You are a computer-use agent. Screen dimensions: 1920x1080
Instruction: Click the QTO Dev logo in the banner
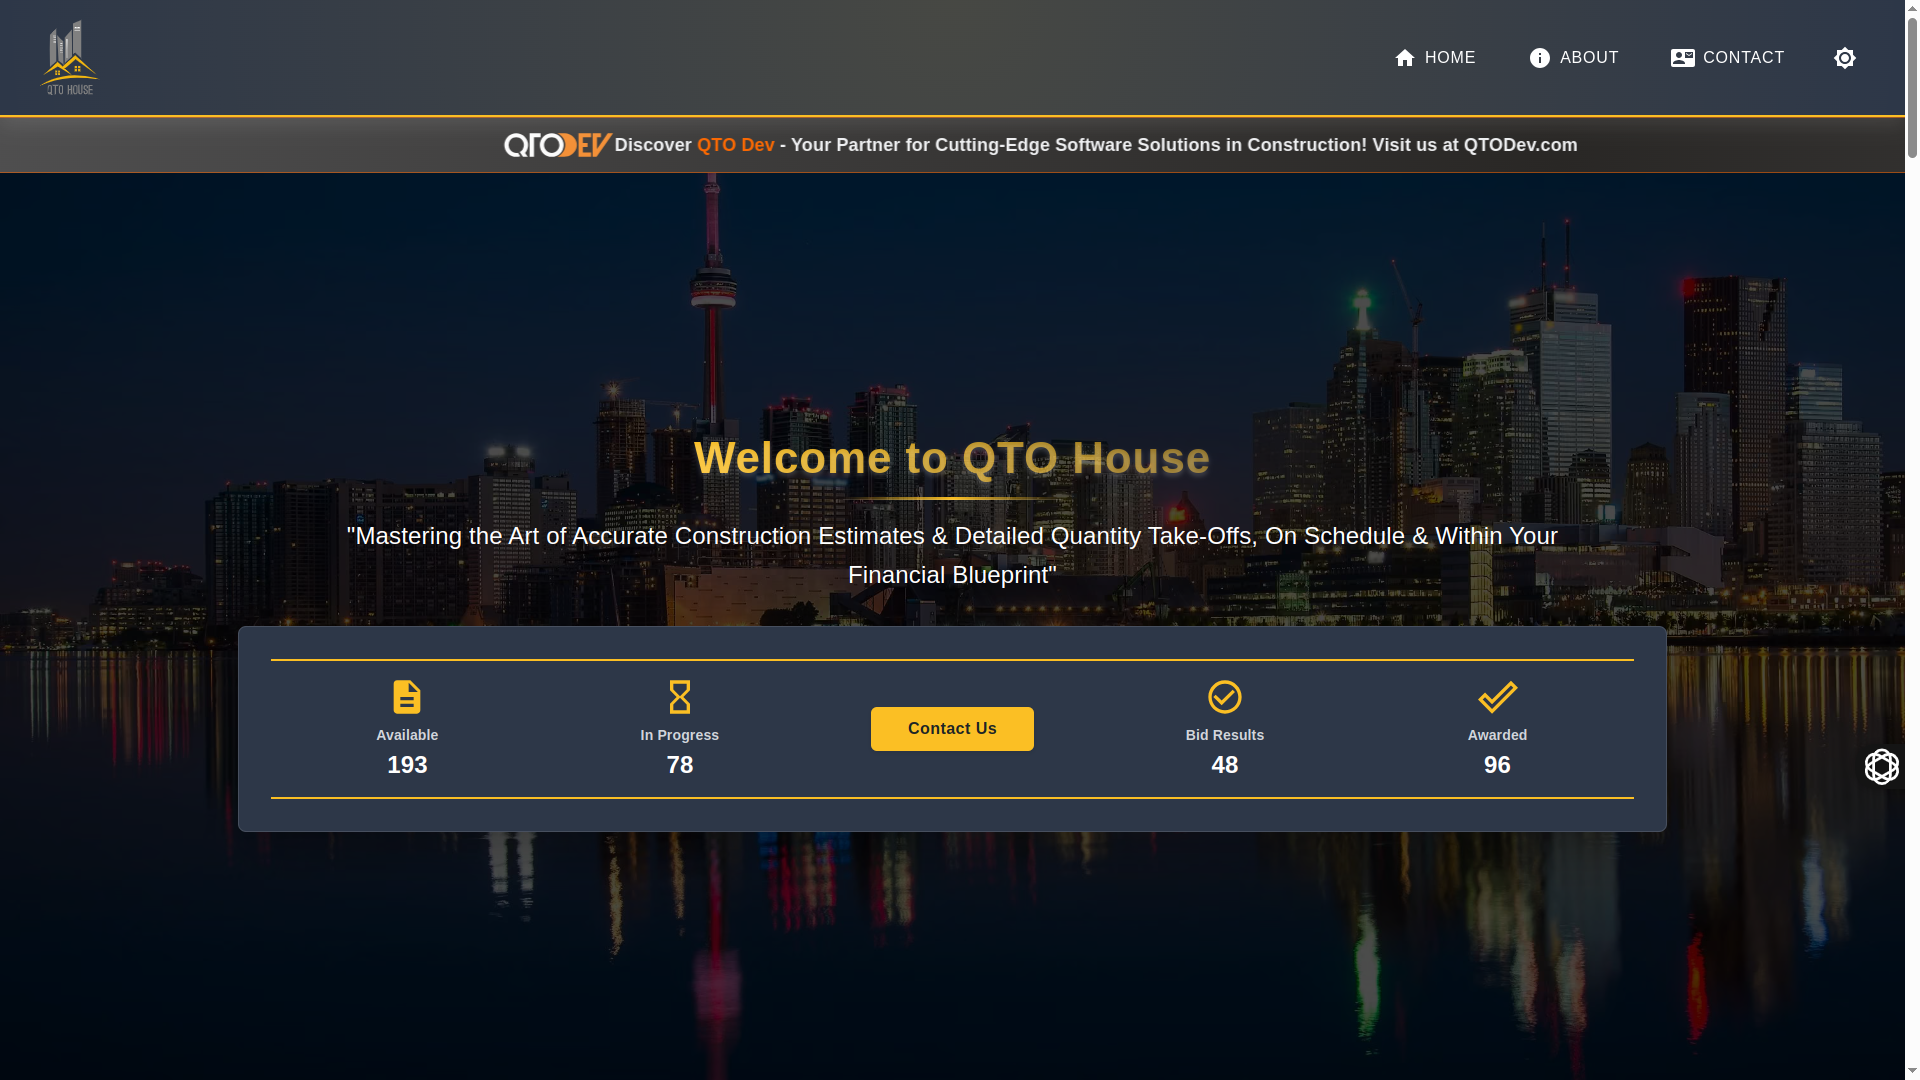tap(556, 144)
